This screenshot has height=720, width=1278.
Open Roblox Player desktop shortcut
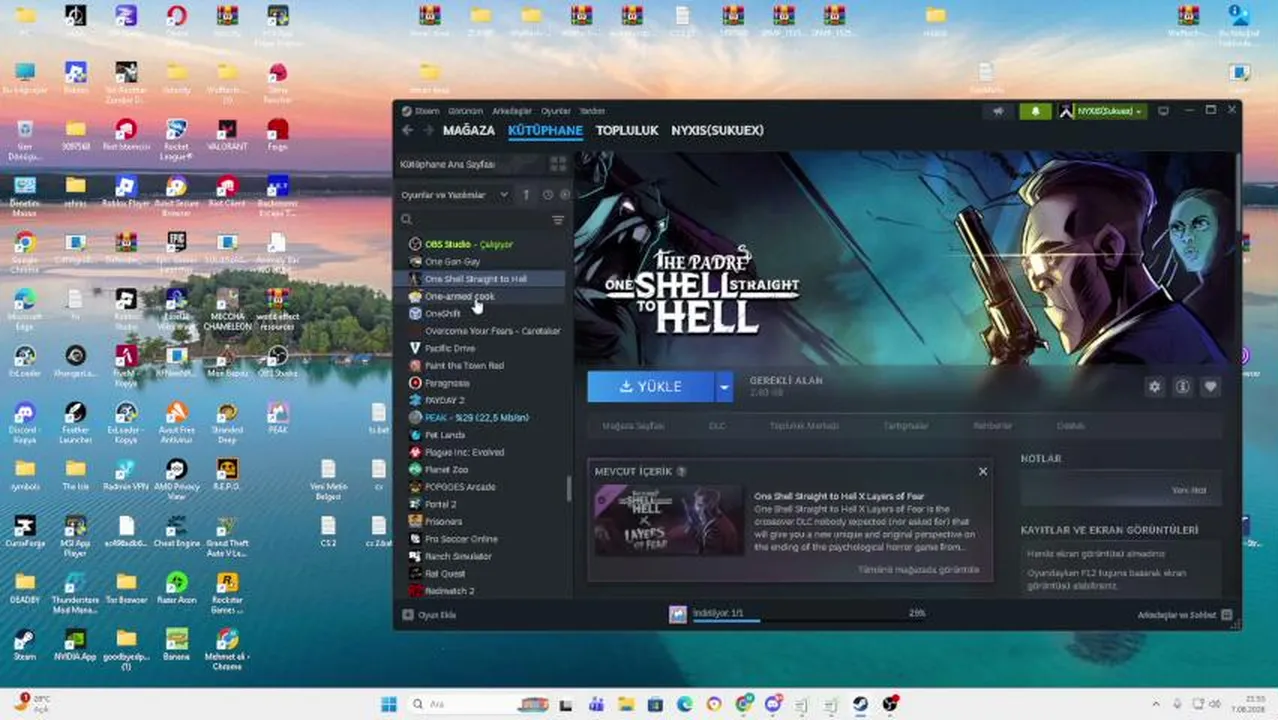[125, 191]
